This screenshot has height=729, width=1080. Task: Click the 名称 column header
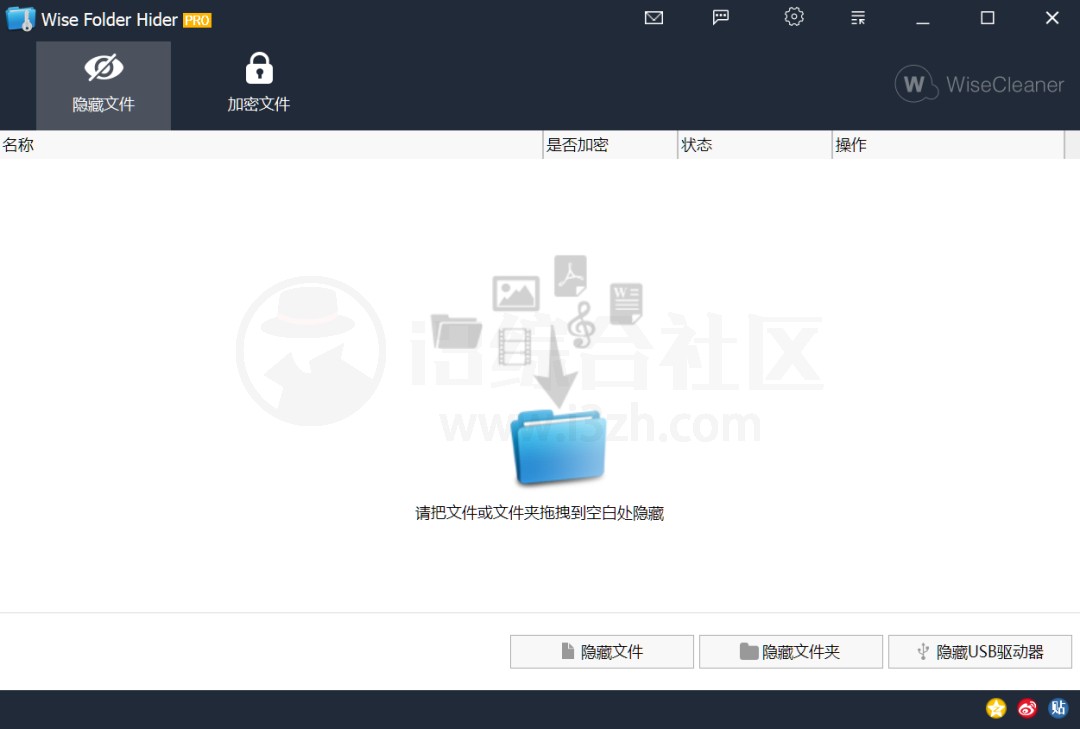pos(18,144)
